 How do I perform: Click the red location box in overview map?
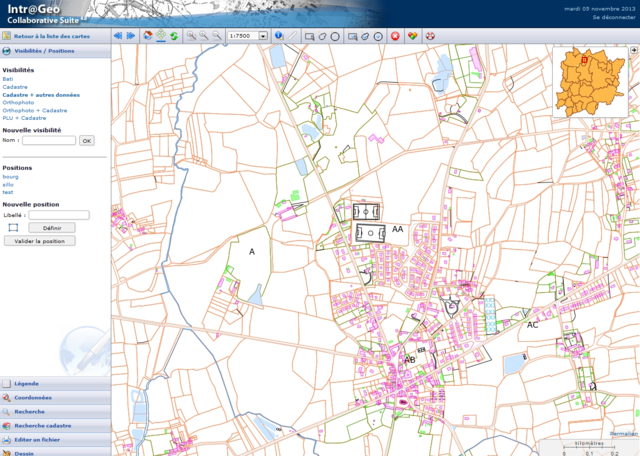pos(584,60)
